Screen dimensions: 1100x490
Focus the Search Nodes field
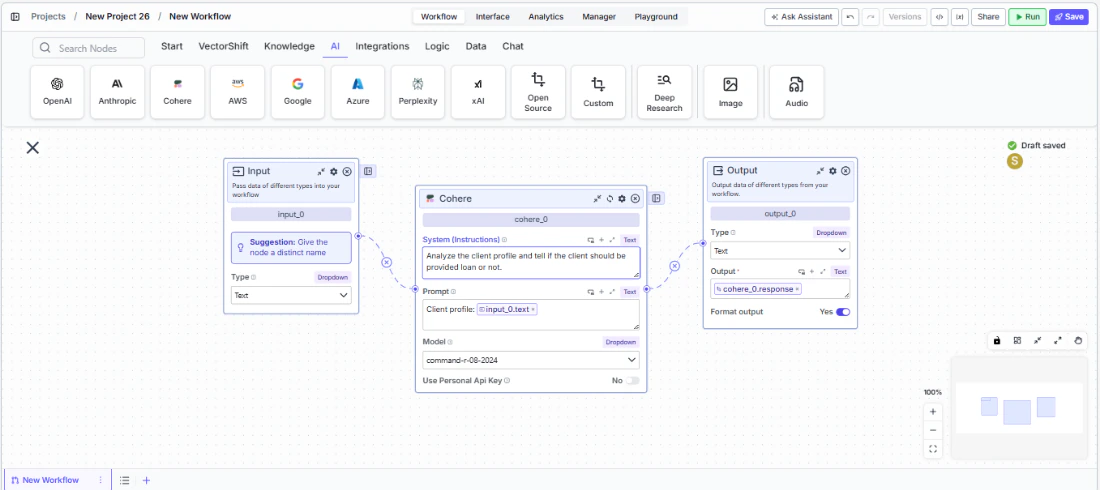[x=88, y=48]
